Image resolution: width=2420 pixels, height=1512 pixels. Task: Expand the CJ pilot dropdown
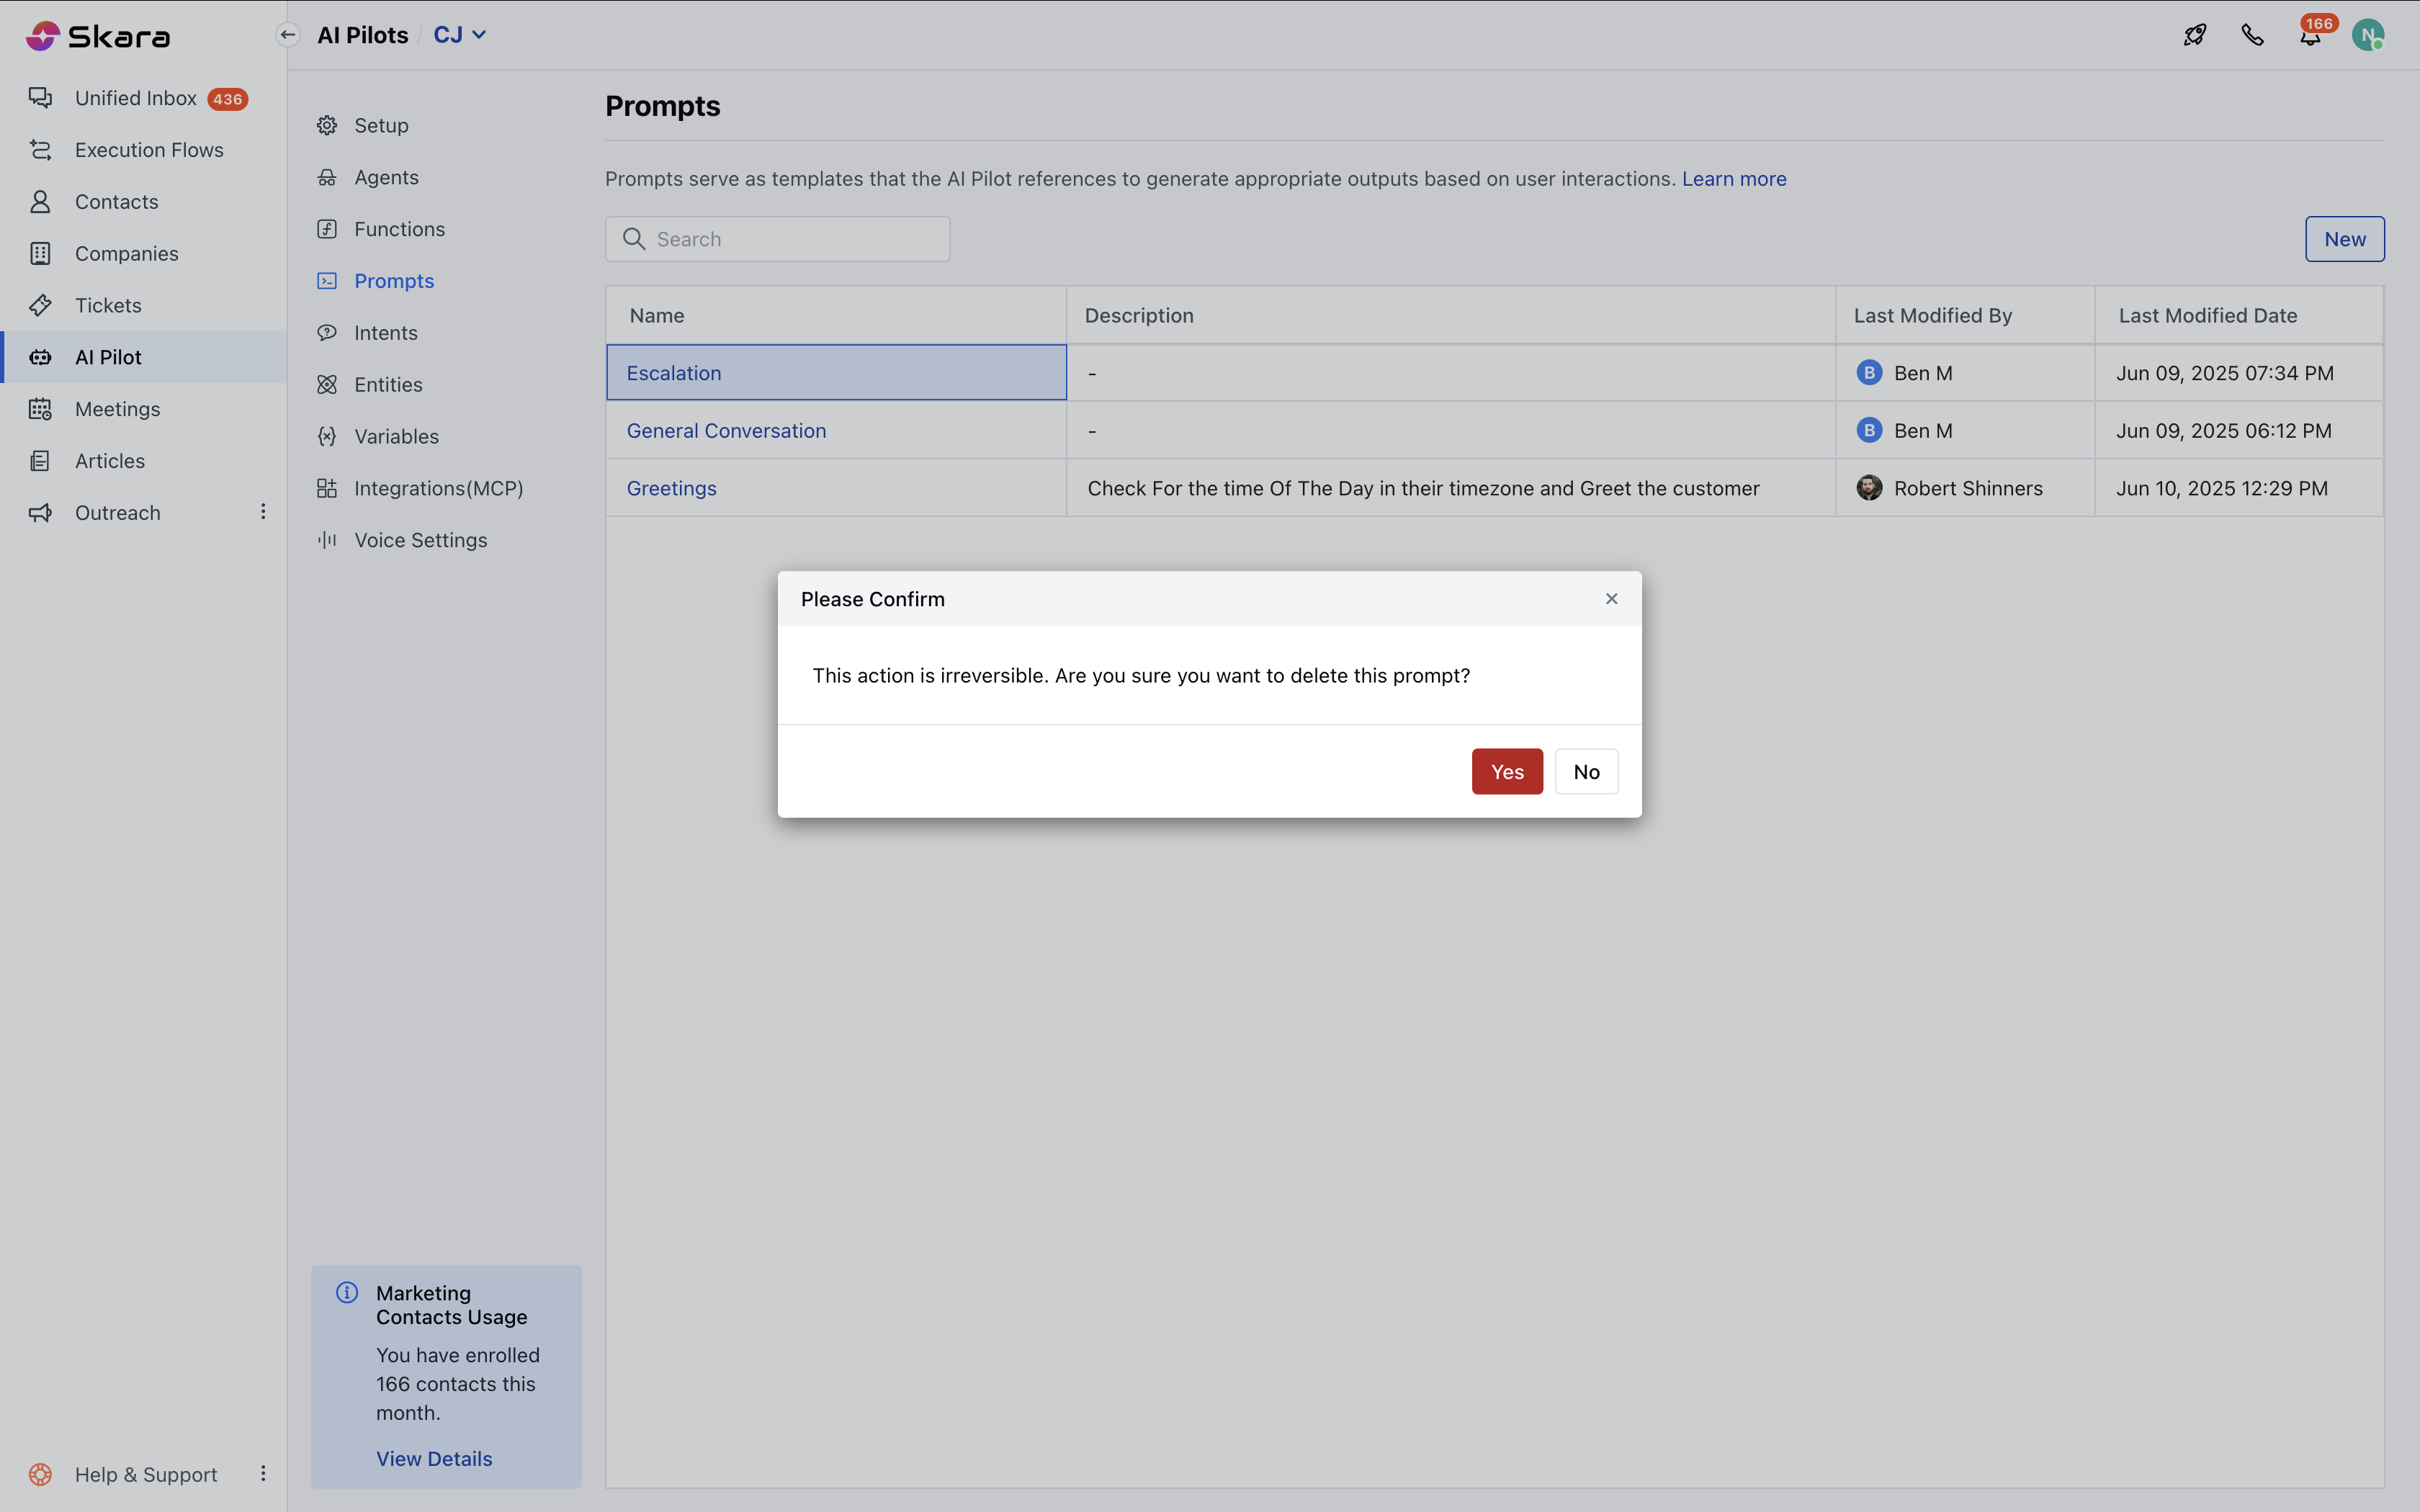click(460, 35)
